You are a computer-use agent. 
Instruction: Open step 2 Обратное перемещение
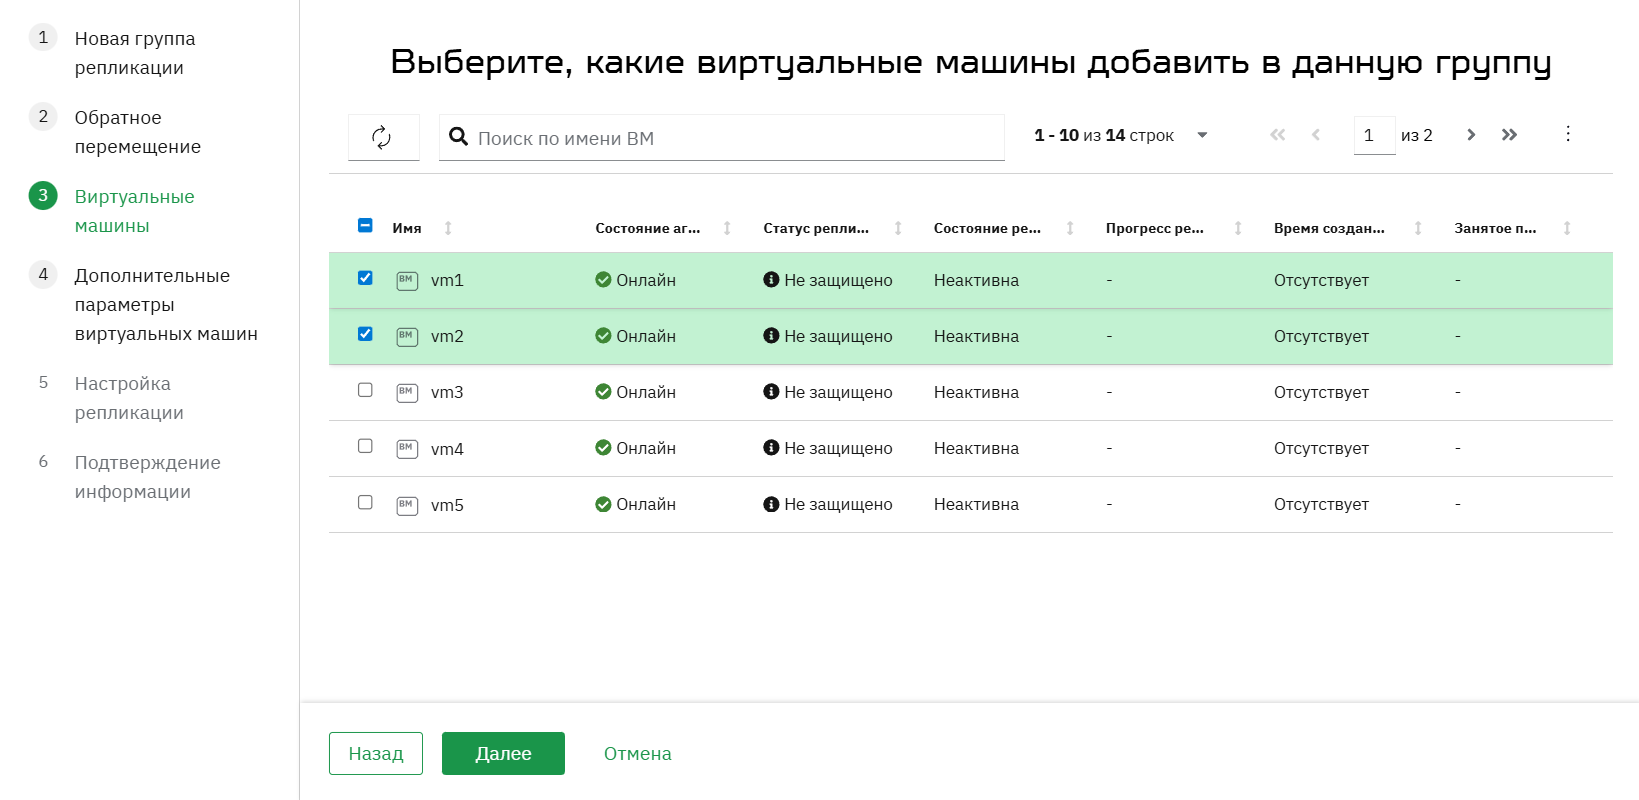(x=138, y=132)
